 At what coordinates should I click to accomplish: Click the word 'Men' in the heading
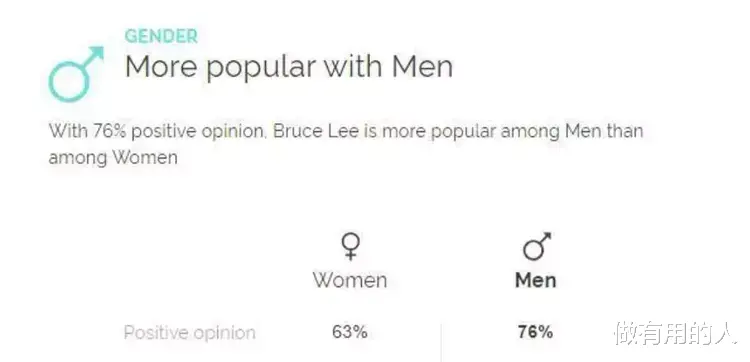pyautogui.click(x=422, y=66)
